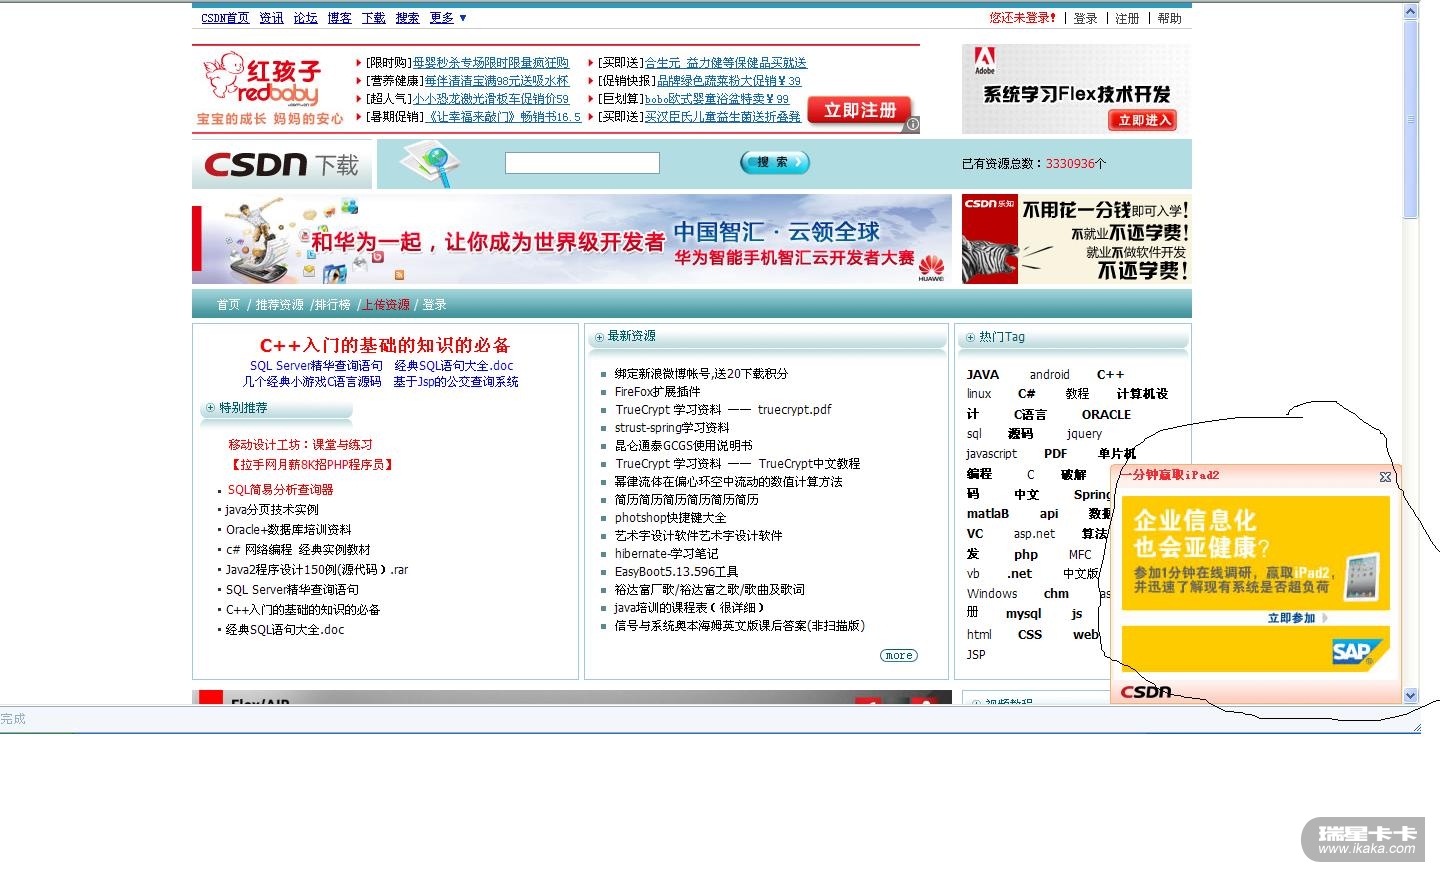Open the CSDN 下载 logo
Viewport: 1440px width, 871px height.
point(281,165)
